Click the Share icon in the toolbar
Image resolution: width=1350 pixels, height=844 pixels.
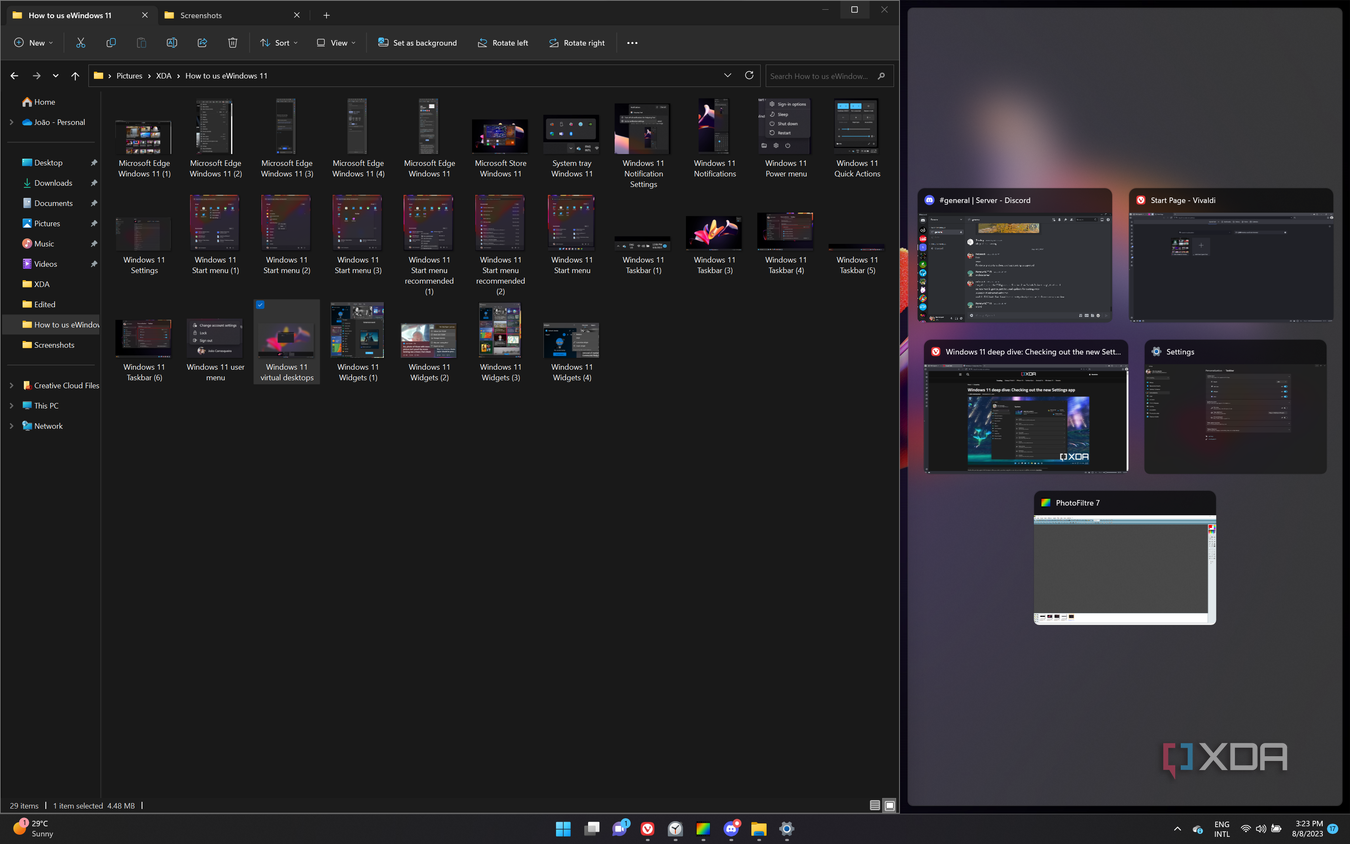pyautogui.click(x=202, y=43)
